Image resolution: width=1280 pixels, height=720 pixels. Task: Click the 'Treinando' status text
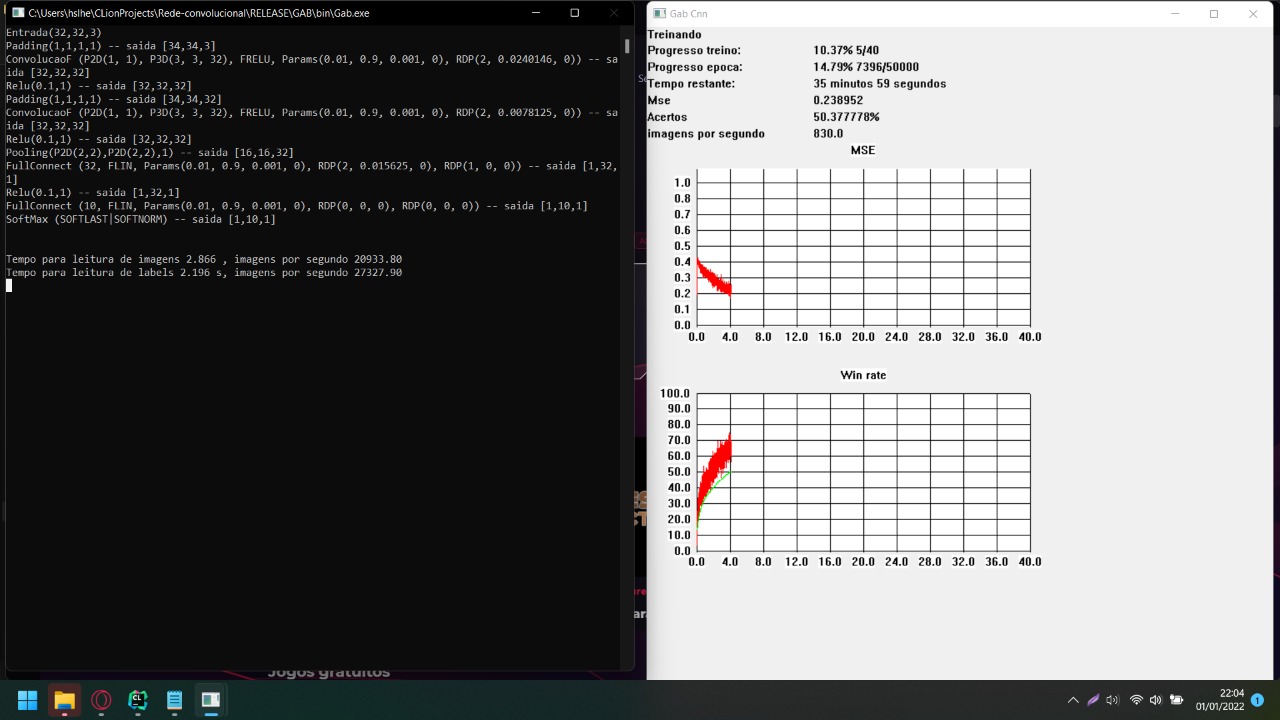tap(675, 34)
